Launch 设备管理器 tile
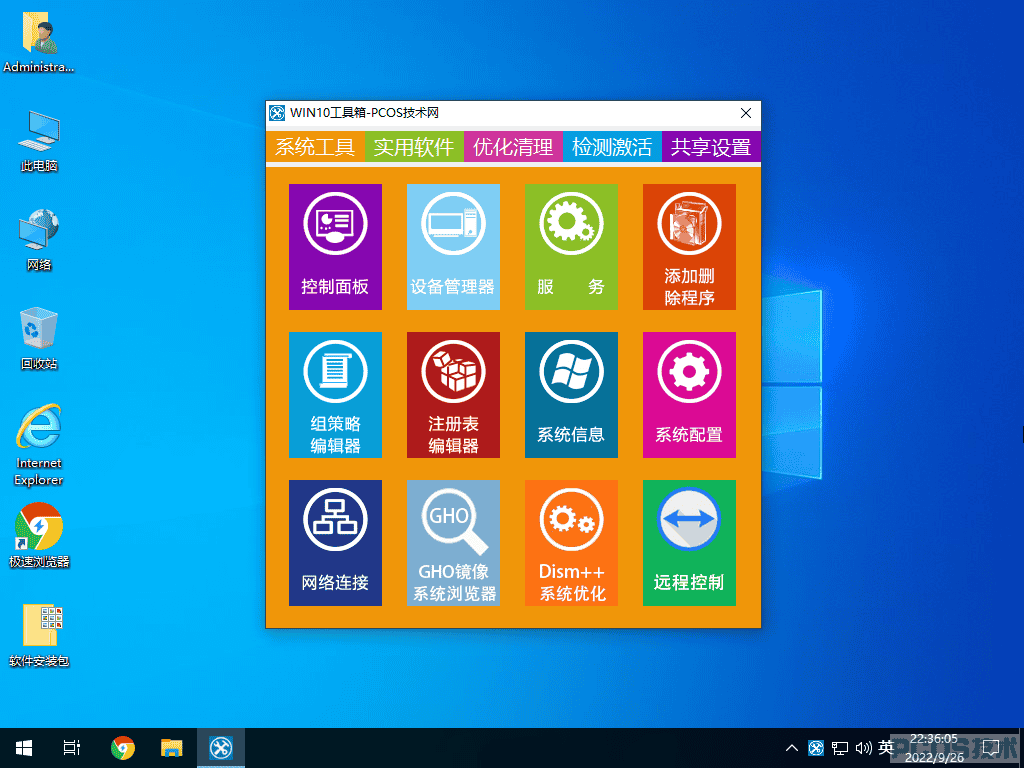The height and width of the screenshot is (768, 1024). click(x=453, y=247)
